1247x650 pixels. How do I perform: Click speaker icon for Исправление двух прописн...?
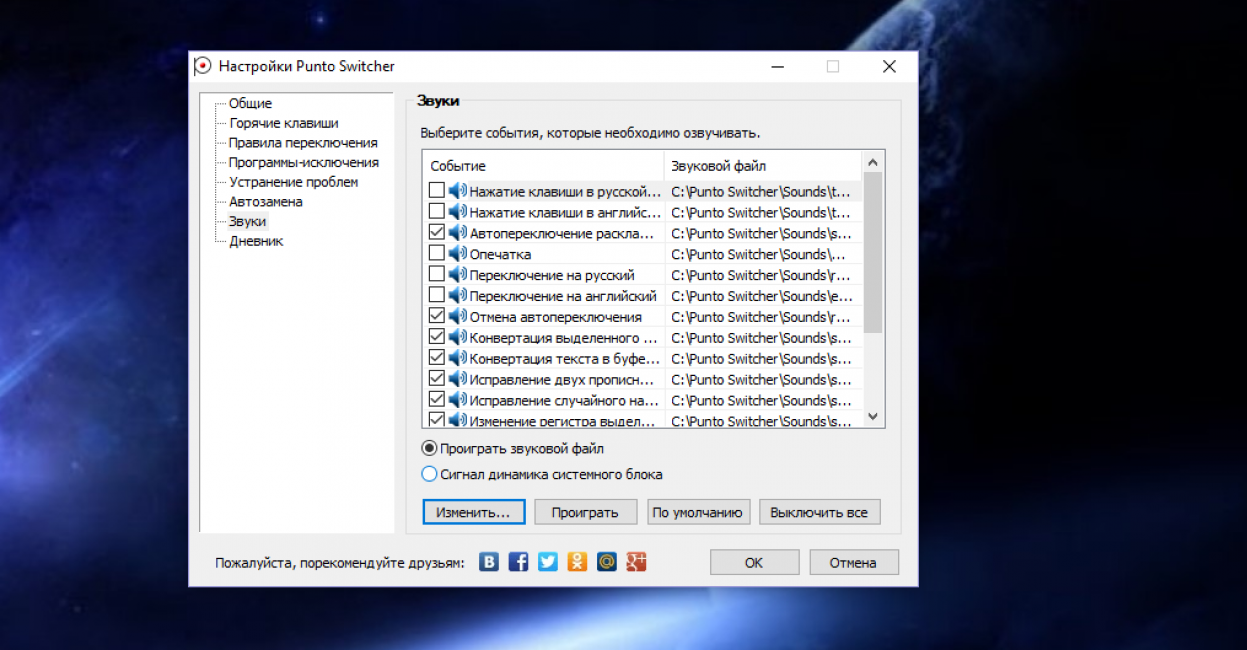(458, 379)
